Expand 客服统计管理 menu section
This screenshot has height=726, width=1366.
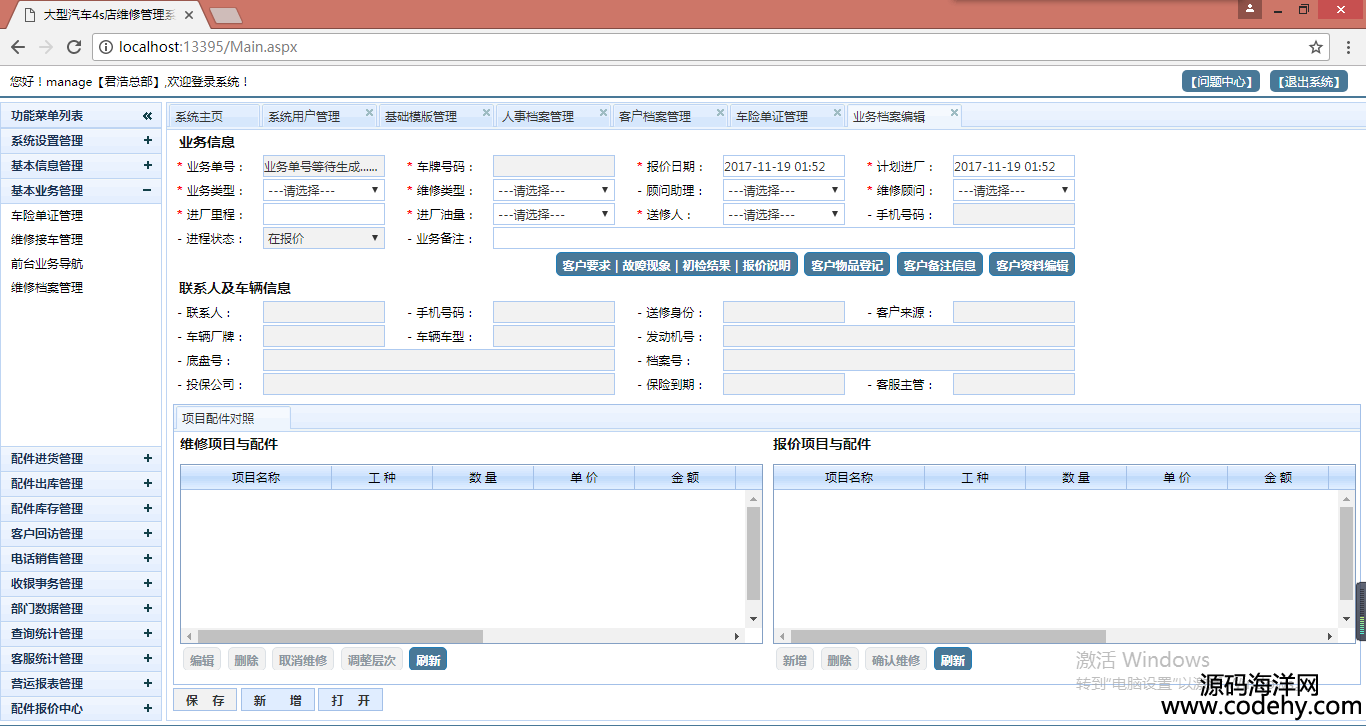point(147,659)
